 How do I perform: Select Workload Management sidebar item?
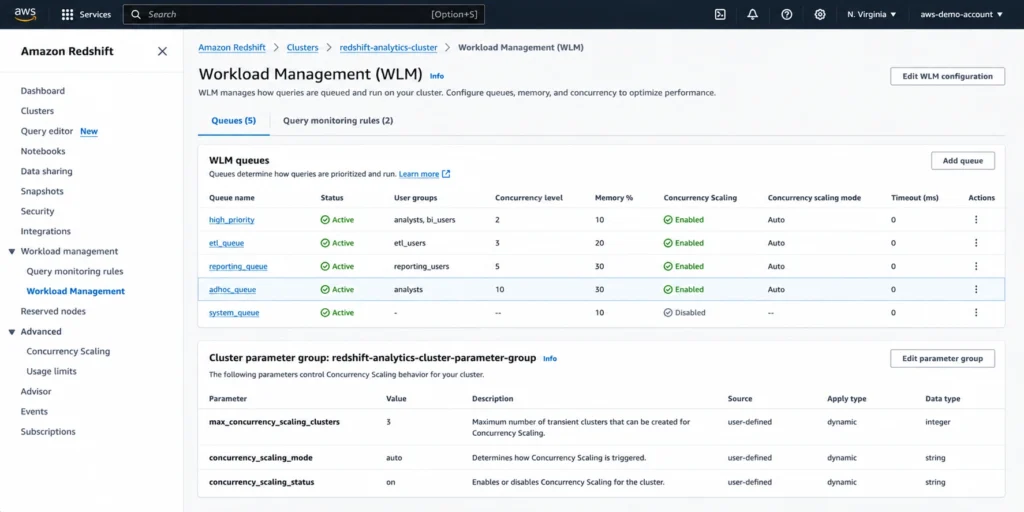(x=76, y=291)
